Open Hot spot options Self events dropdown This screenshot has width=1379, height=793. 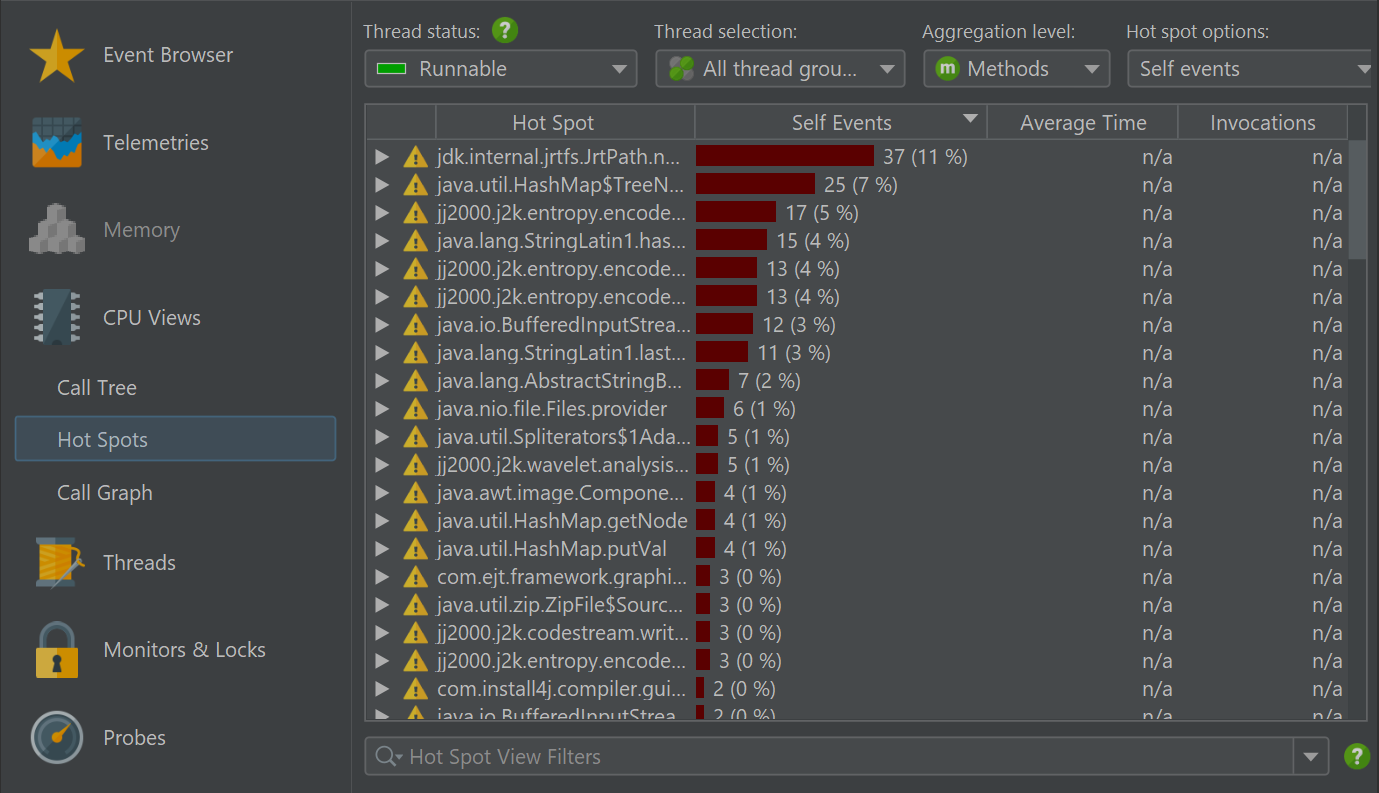[1250, 69]
